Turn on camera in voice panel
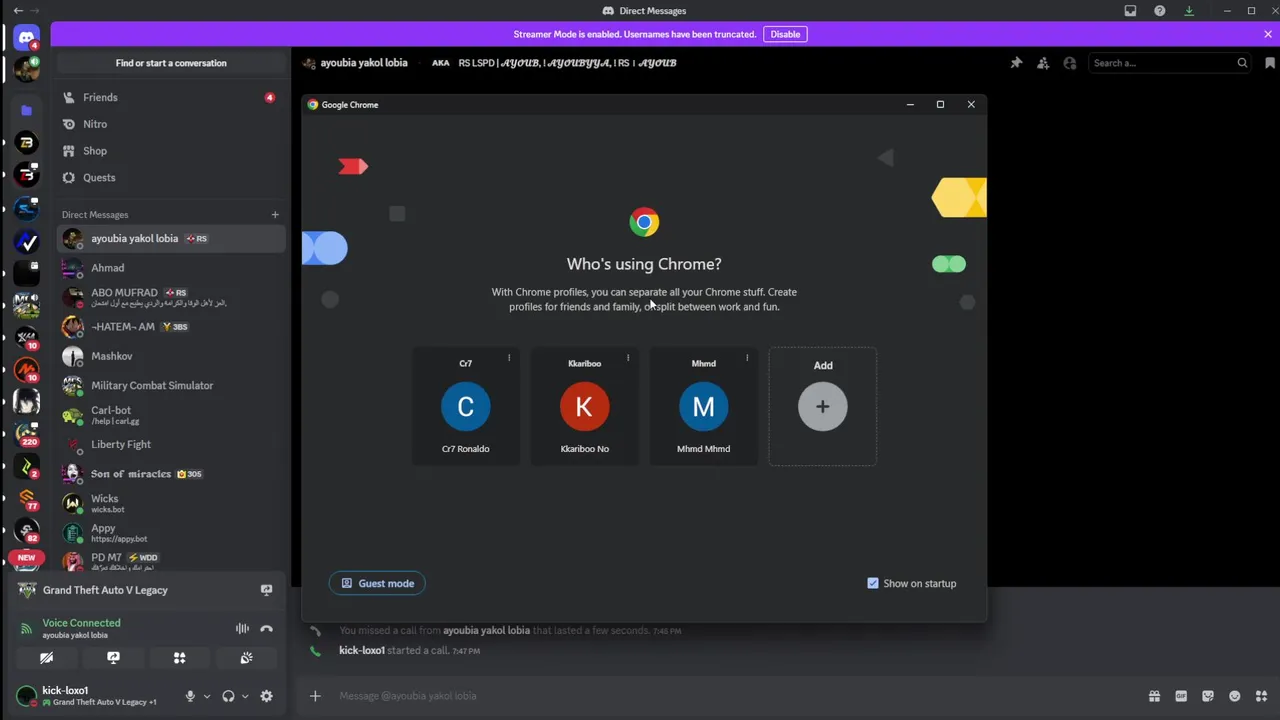1280x720 pixels. click(x=46, y=658)
